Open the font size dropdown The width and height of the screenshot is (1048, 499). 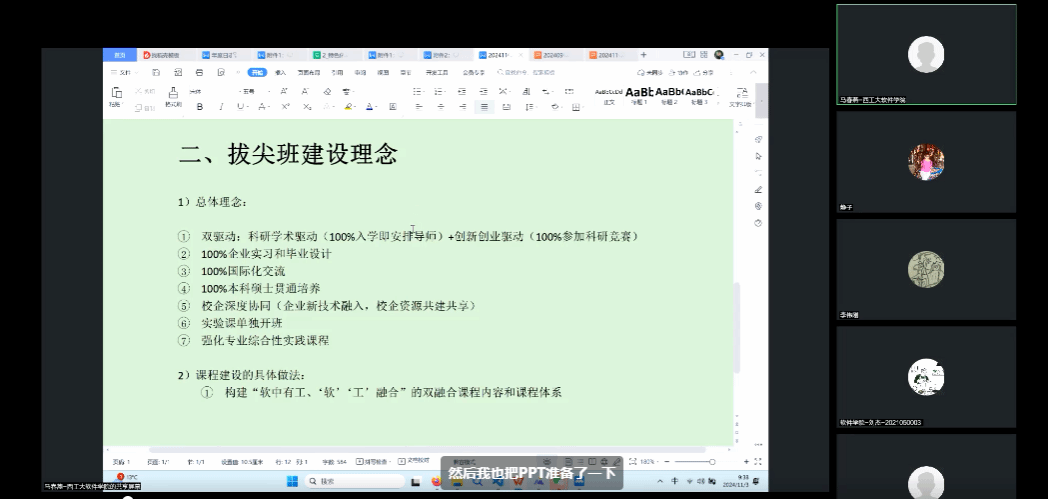pos(268,91)
